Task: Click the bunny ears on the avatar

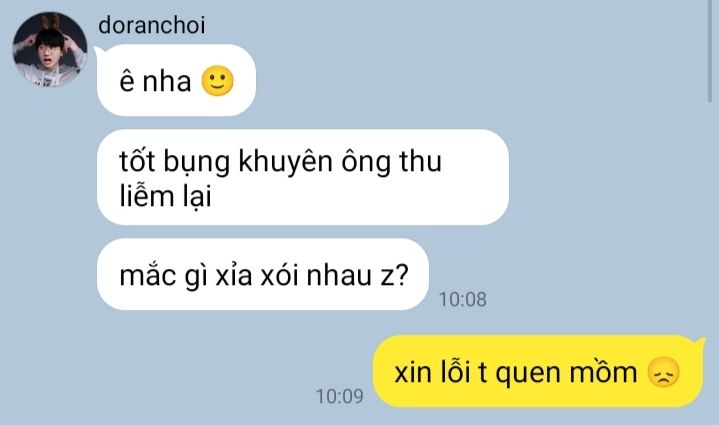Action: tap(51, 22)
